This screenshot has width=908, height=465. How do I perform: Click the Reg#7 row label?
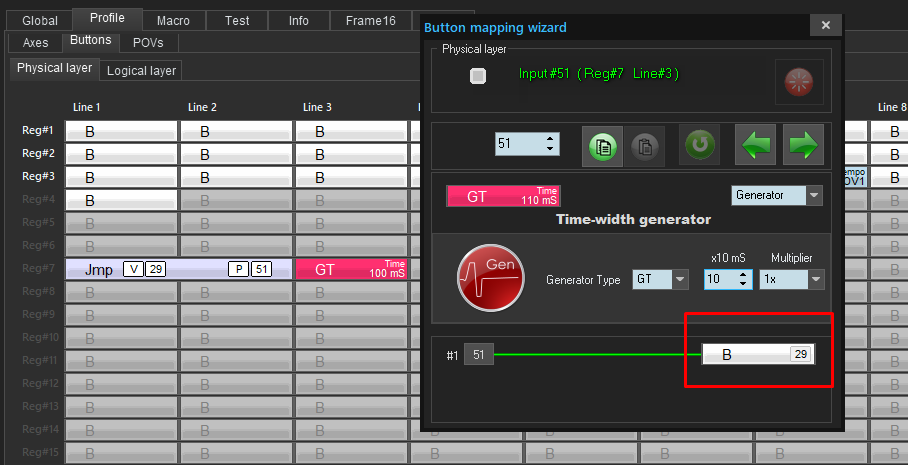(38, 268)
